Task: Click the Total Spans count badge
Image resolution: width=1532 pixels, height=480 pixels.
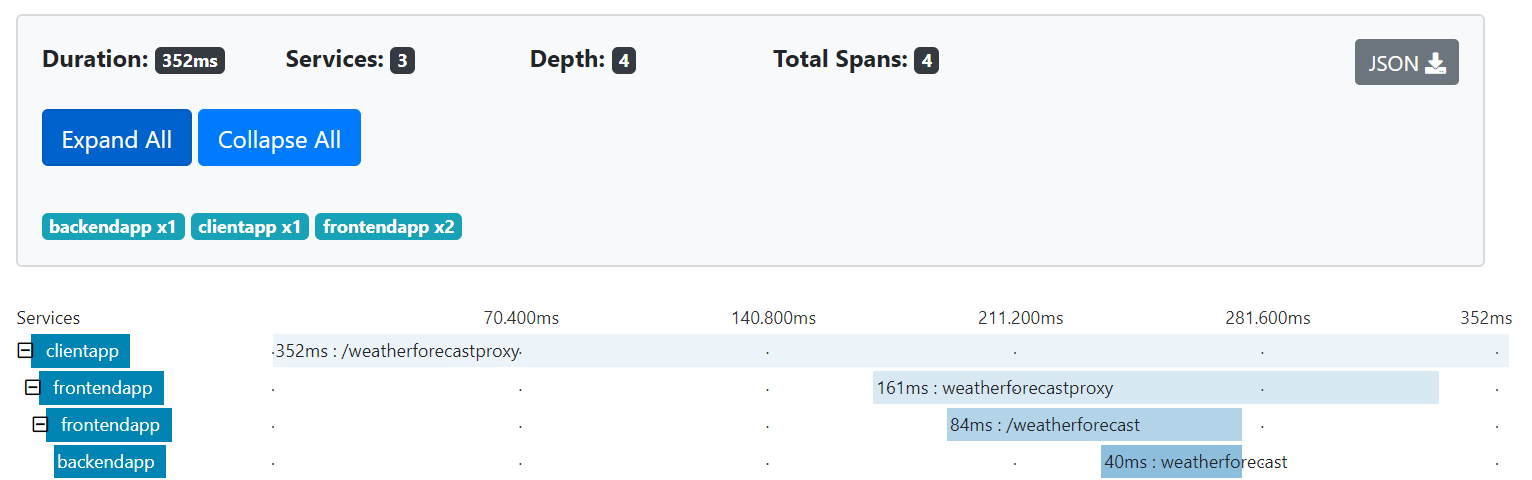Action: point(926,61)
